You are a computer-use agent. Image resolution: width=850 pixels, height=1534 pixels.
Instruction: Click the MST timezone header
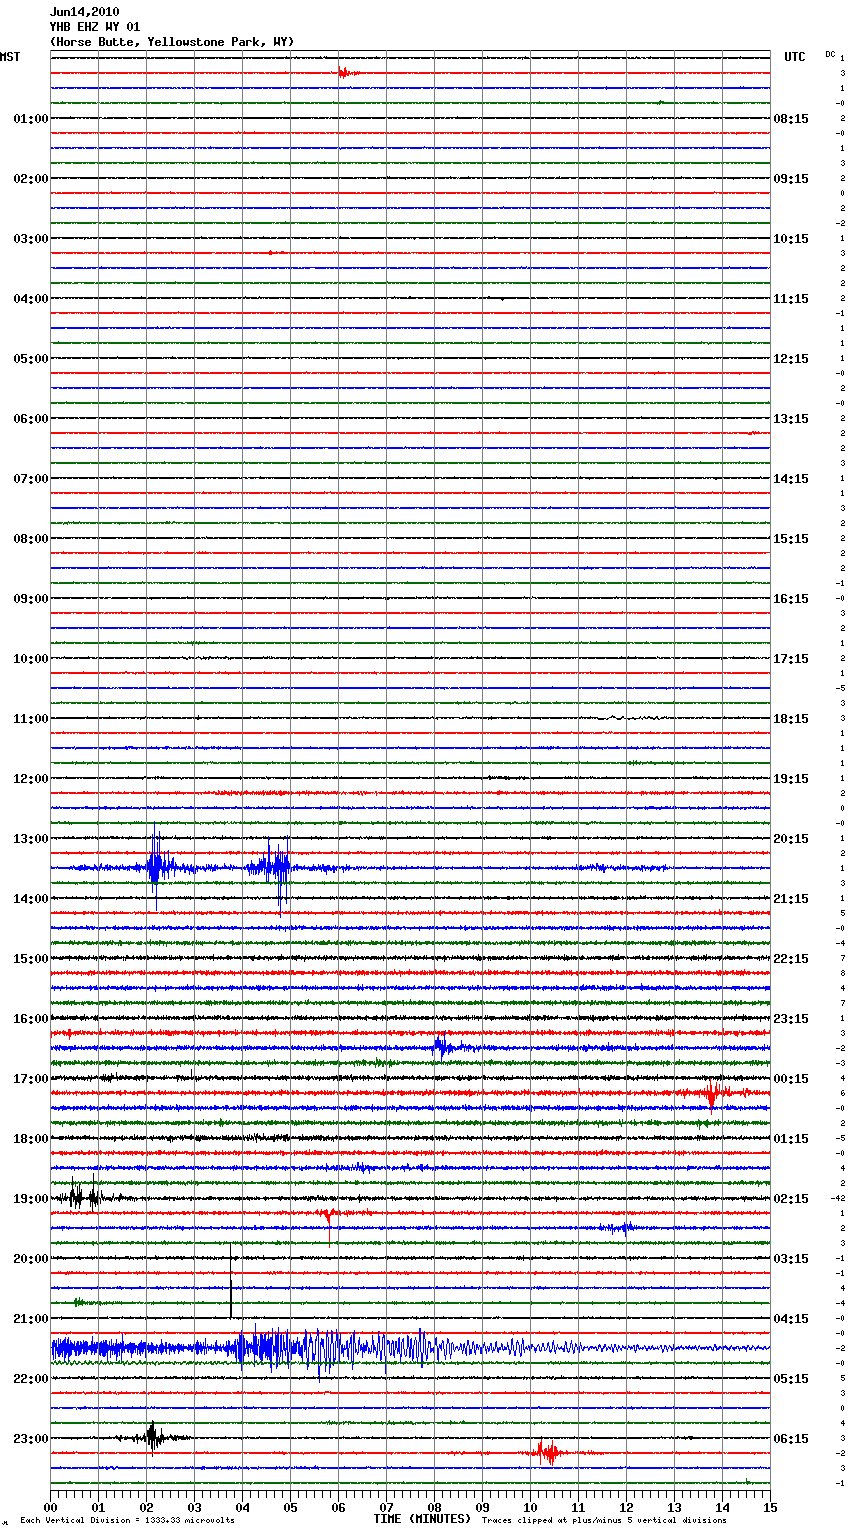(10, 57)
